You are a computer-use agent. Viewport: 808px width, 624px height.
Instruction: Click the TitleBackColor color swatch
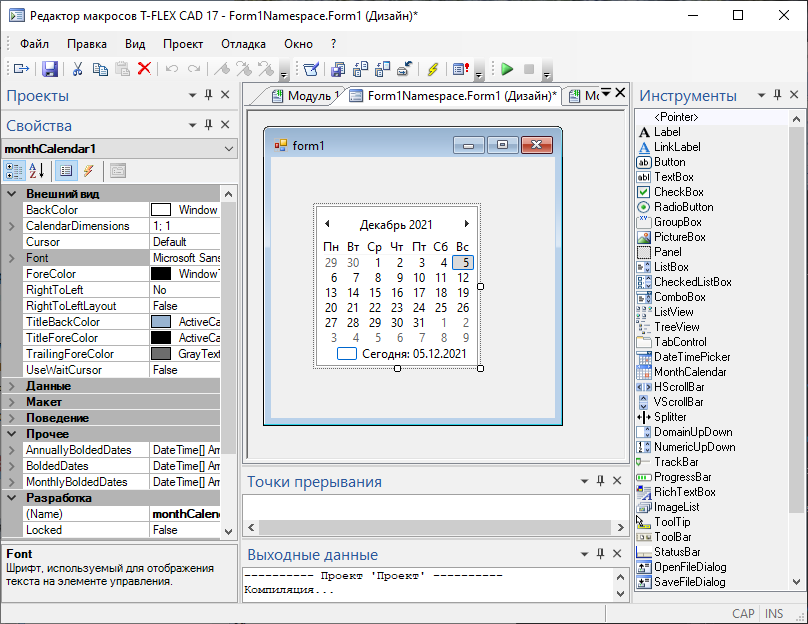pos(161,322)
